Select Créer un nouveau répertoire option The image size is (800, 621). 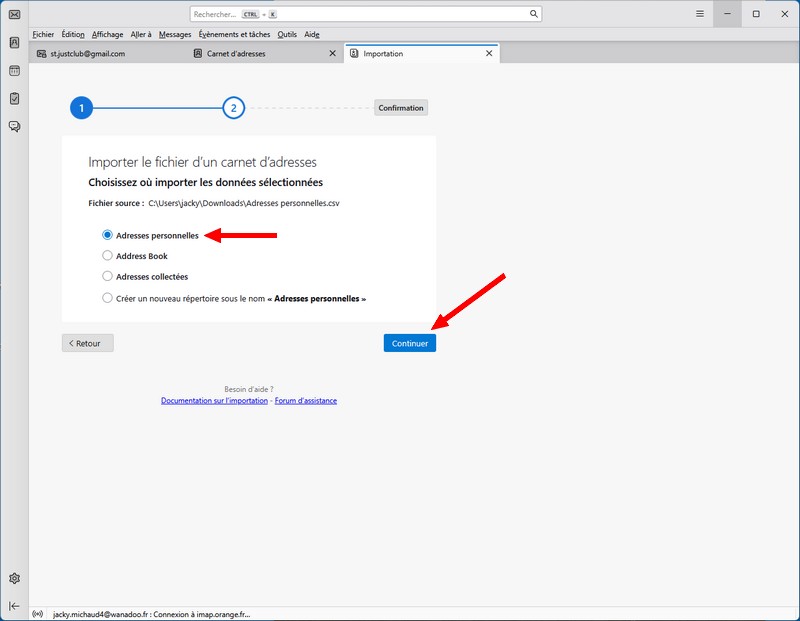click(108, 298)
